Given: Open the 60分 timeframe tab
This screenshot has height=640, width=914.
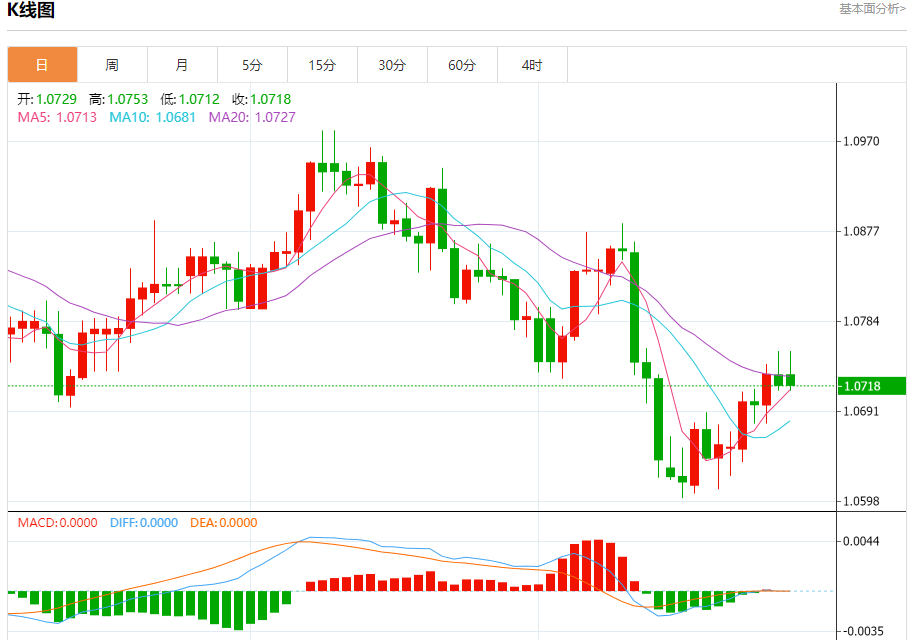Looking at the screenshot, I should point(462,65).
